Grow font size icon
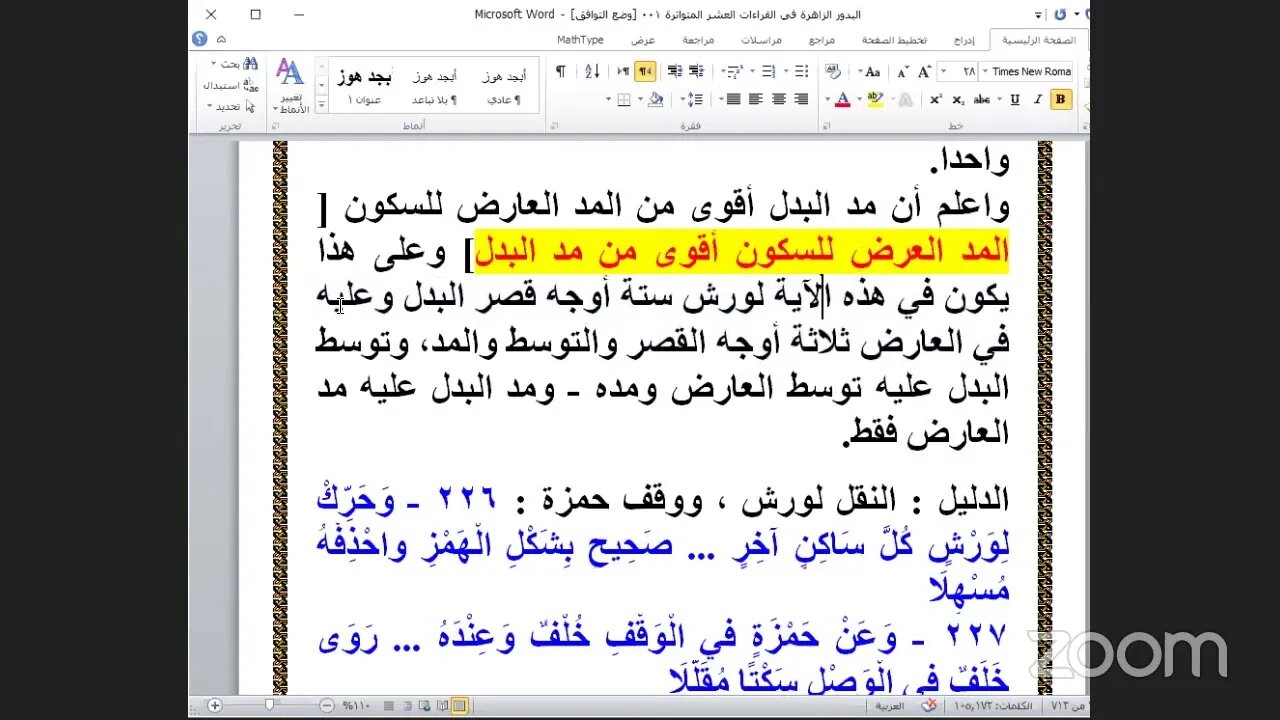1280x720 pixels. 924,71
